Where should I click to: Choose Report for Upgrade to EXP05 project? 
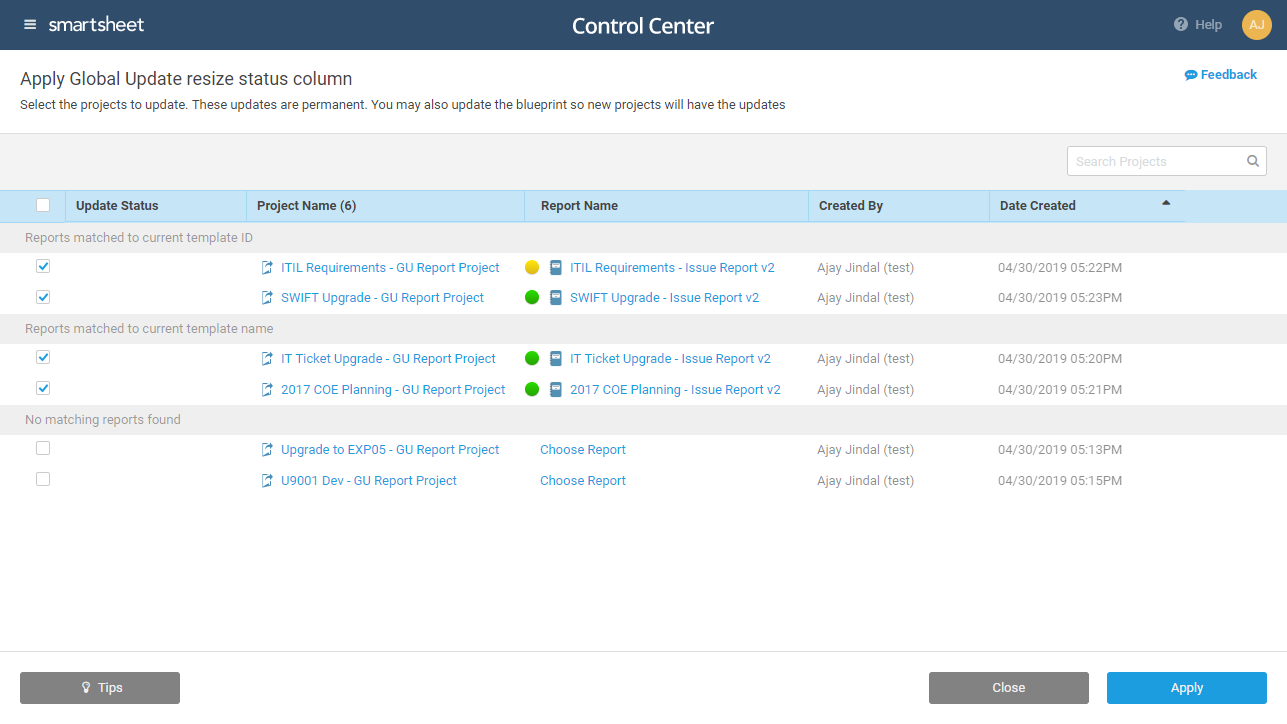coord(583,450)
